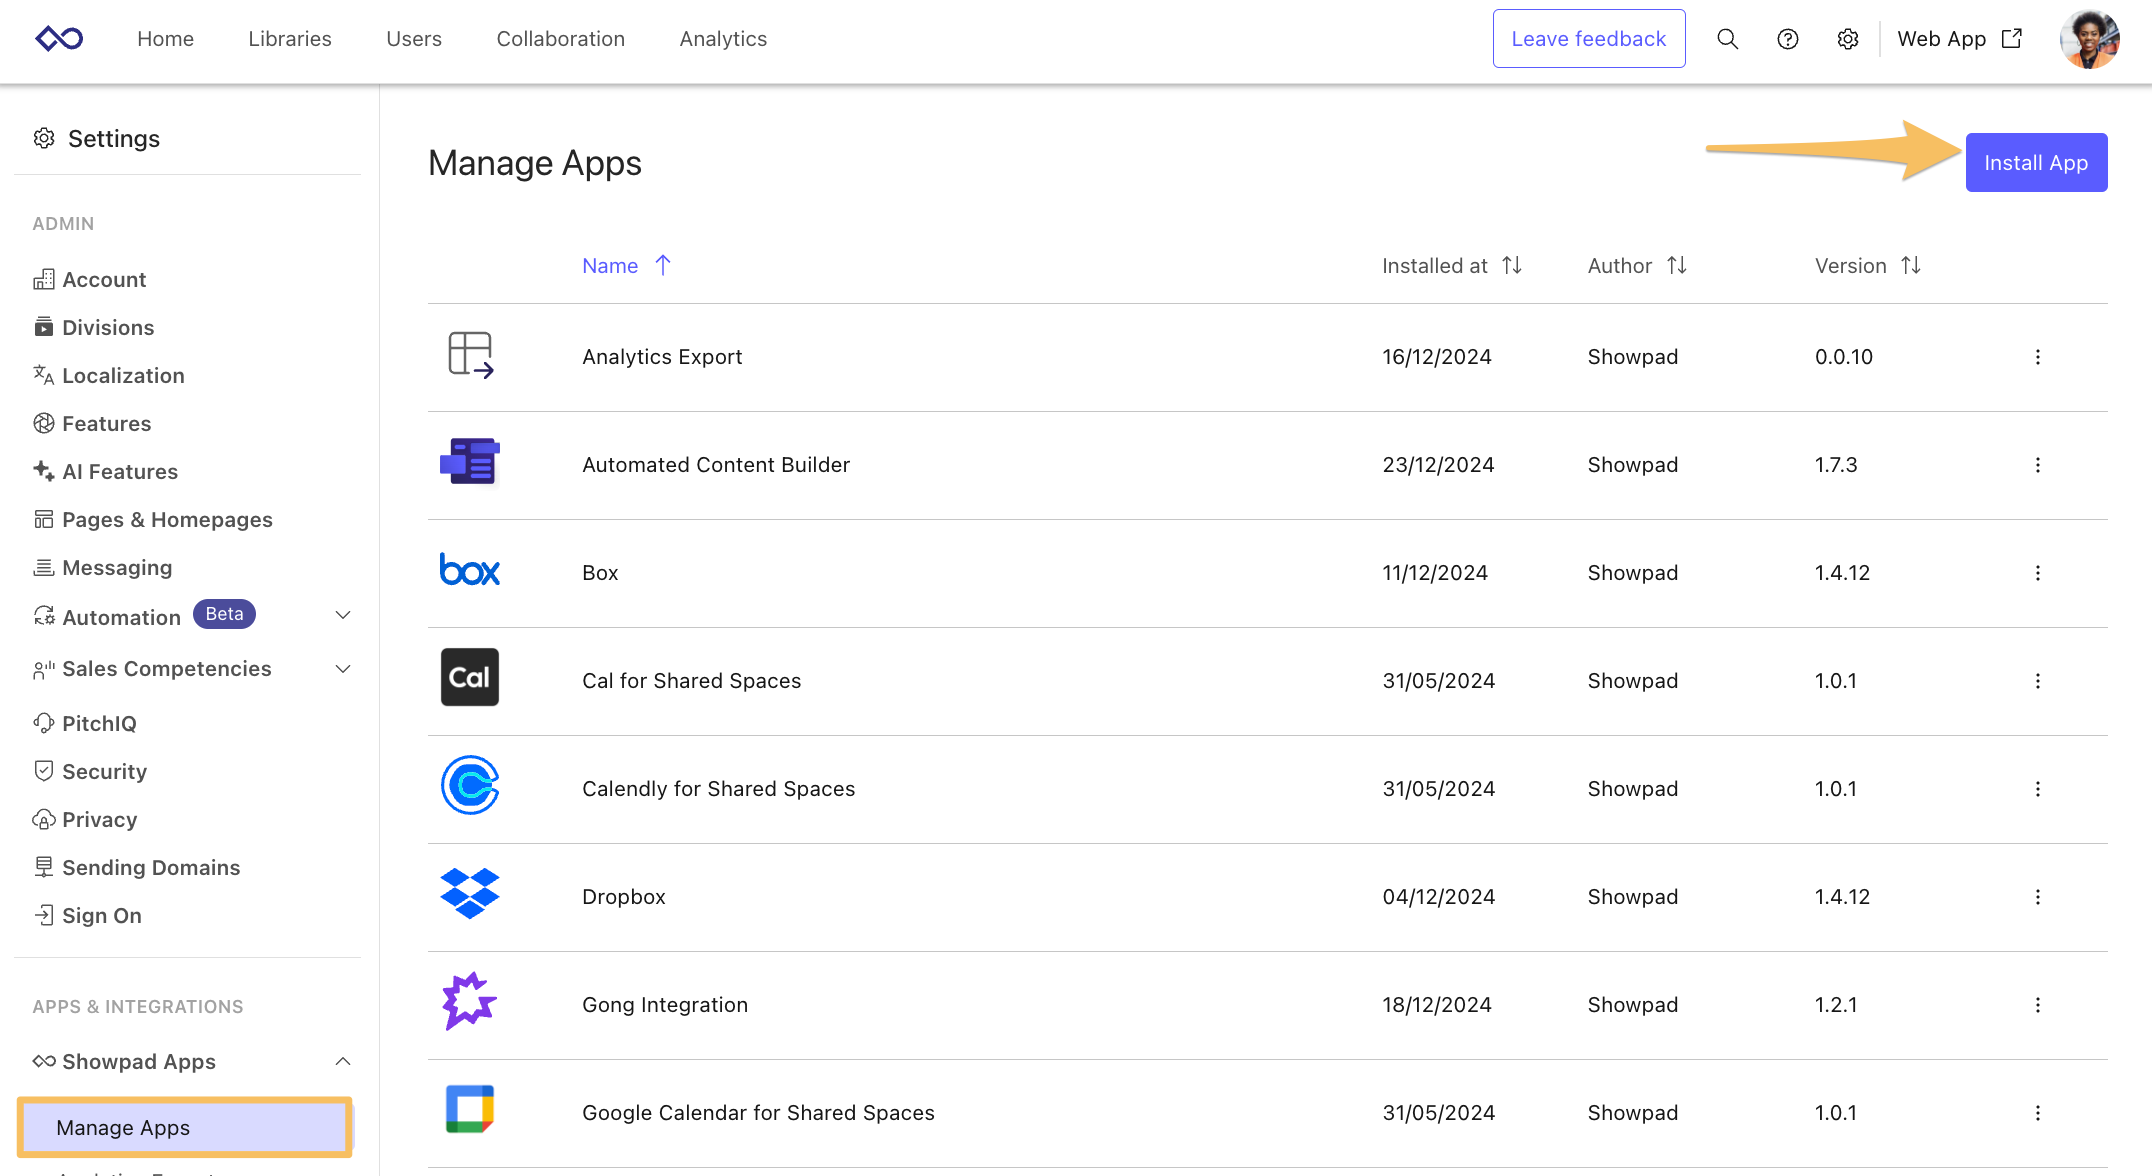
Task: Collapse the Showpad Apps section chevron
Action: [x=343, y=1061]
